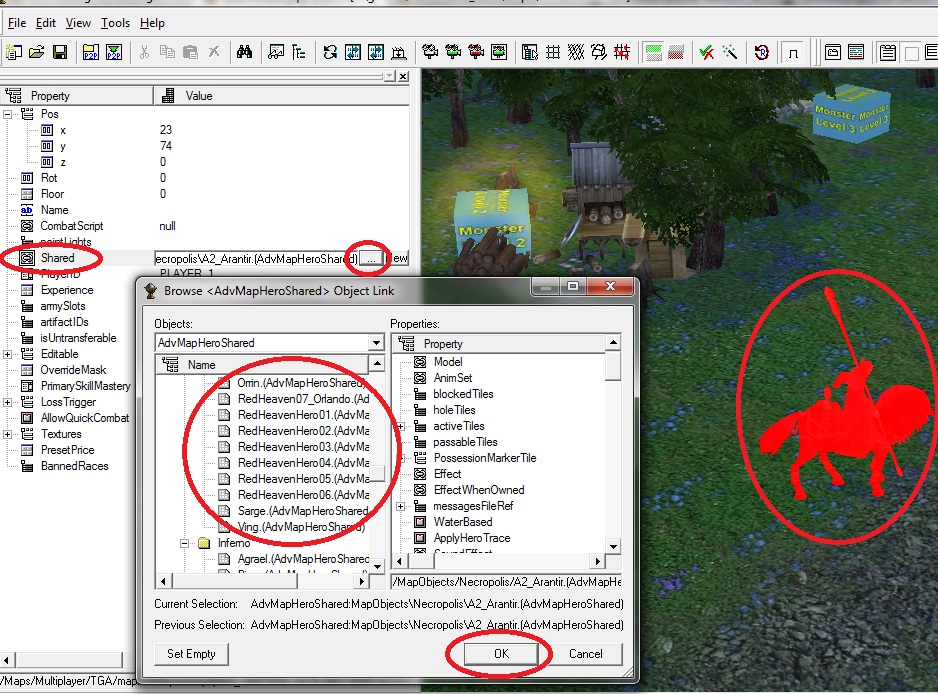The image size is (938, 694).
Task: Select the Shared property row
Action: point(57,258)
